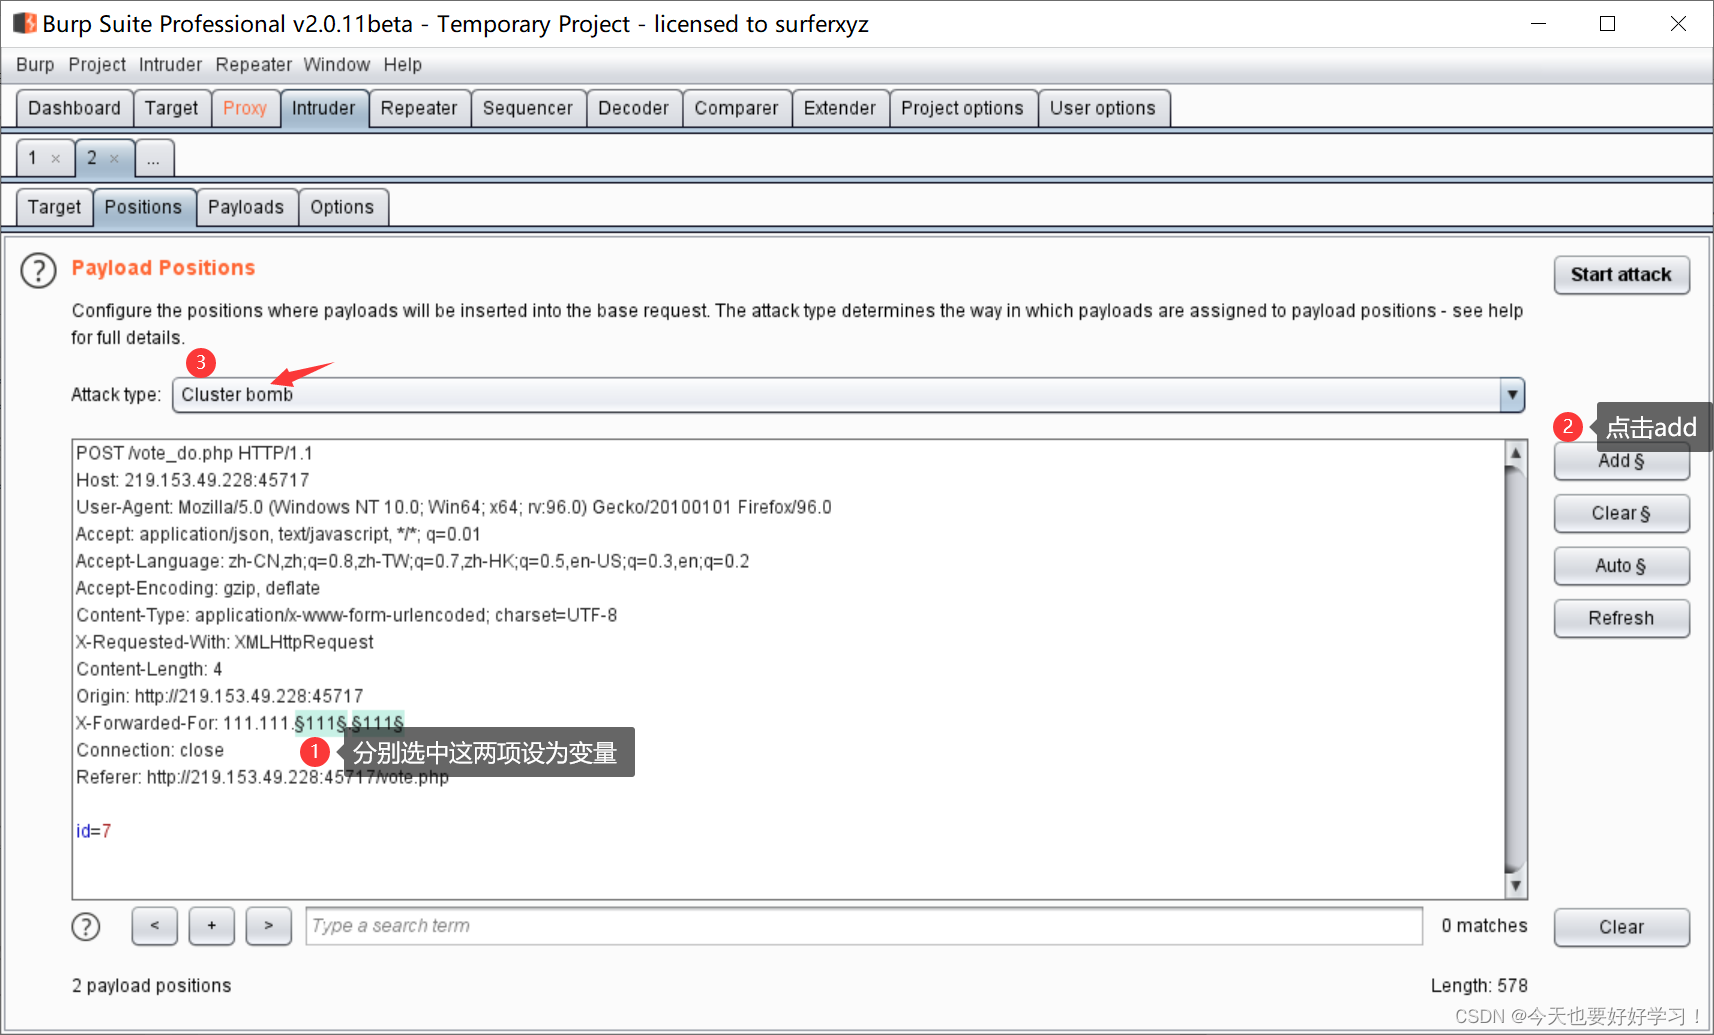Open the Help menu

[x=403, y=65]
